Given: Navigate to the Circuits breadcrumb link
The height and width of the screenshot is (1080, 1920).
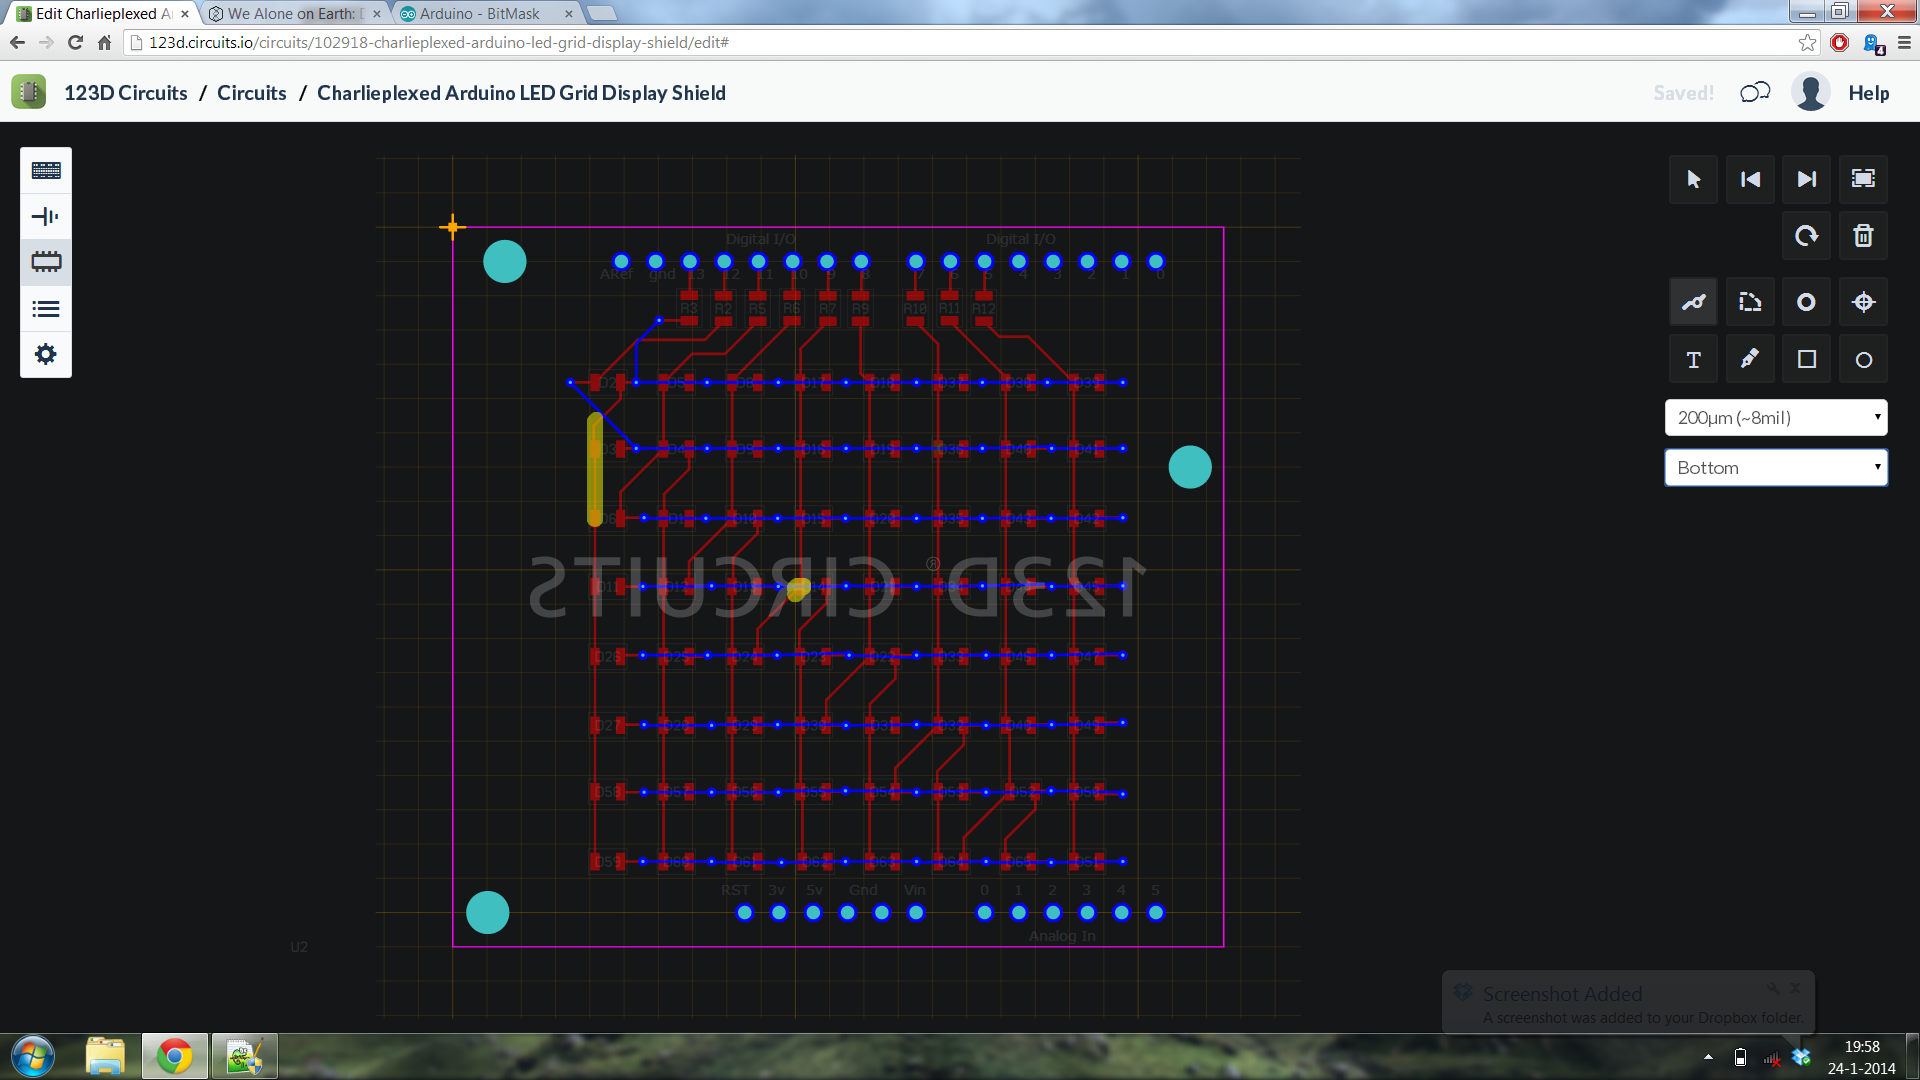Looking at the screenshot, I should [x=251, y=92].
